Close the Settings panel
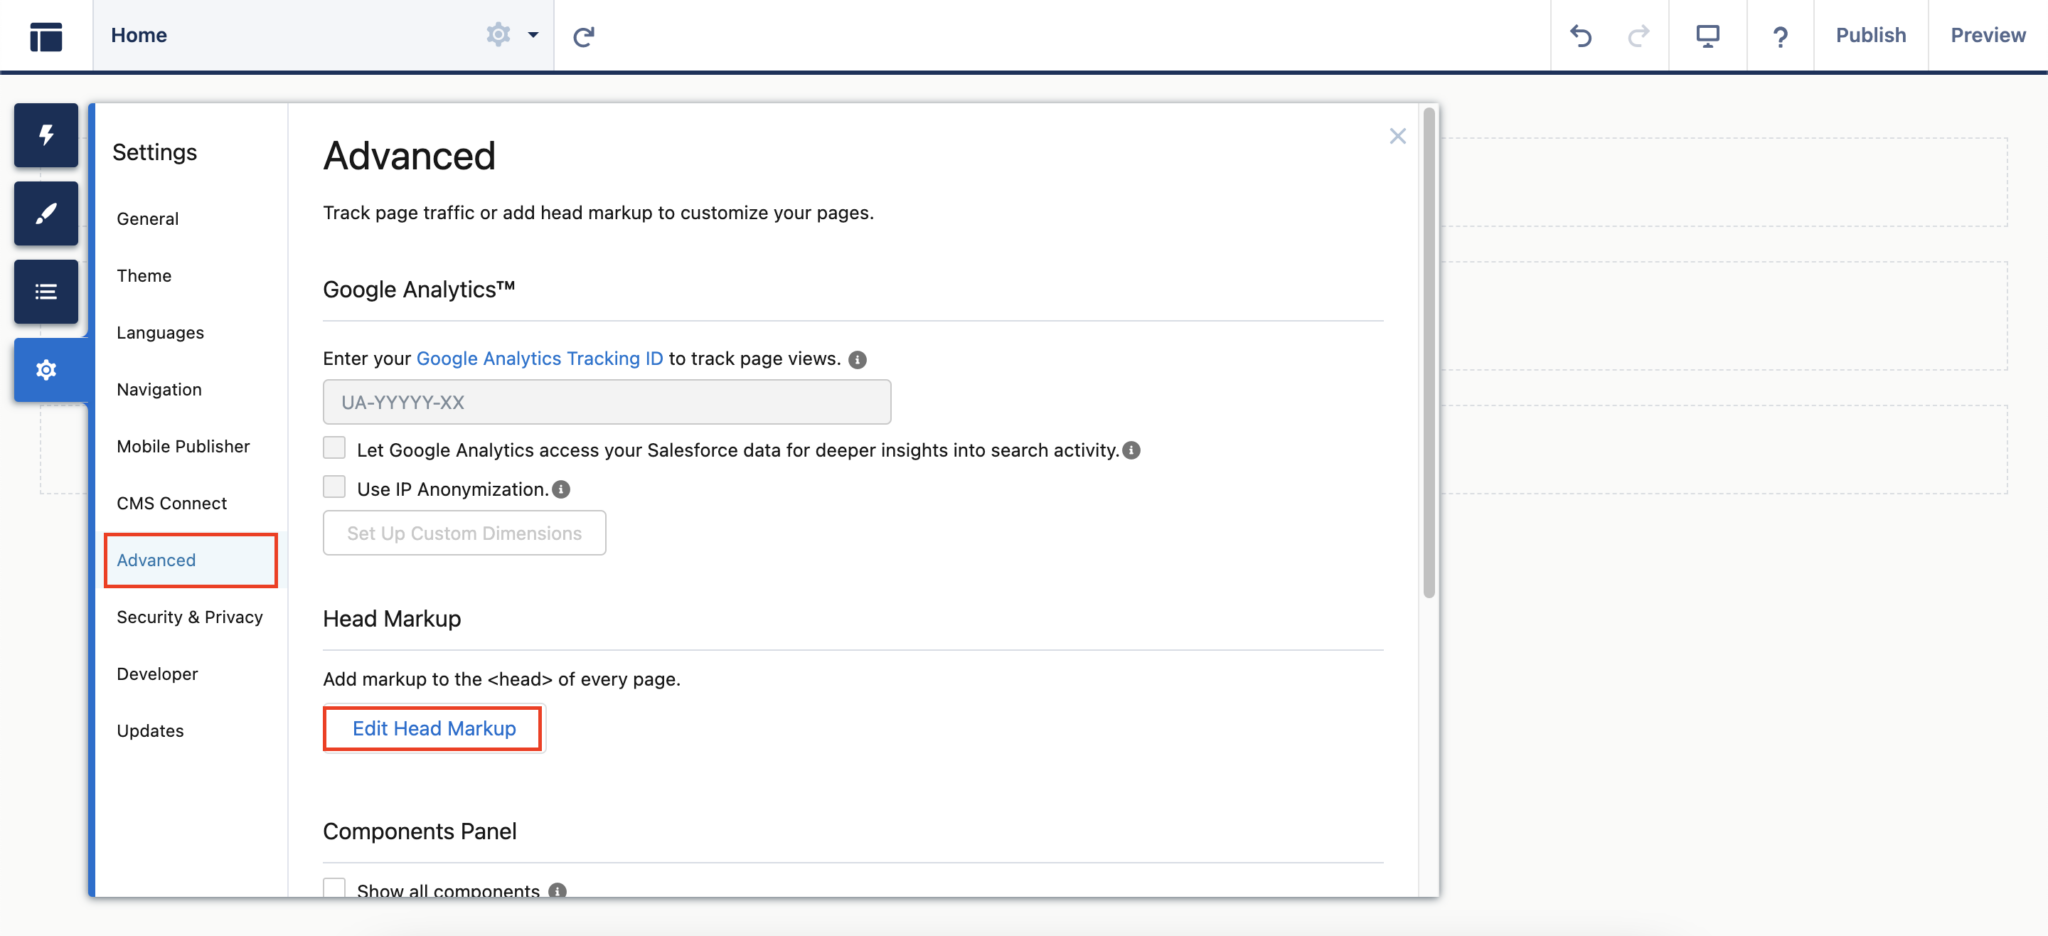The image size is (2048, 936). [x=1398, y=136]
